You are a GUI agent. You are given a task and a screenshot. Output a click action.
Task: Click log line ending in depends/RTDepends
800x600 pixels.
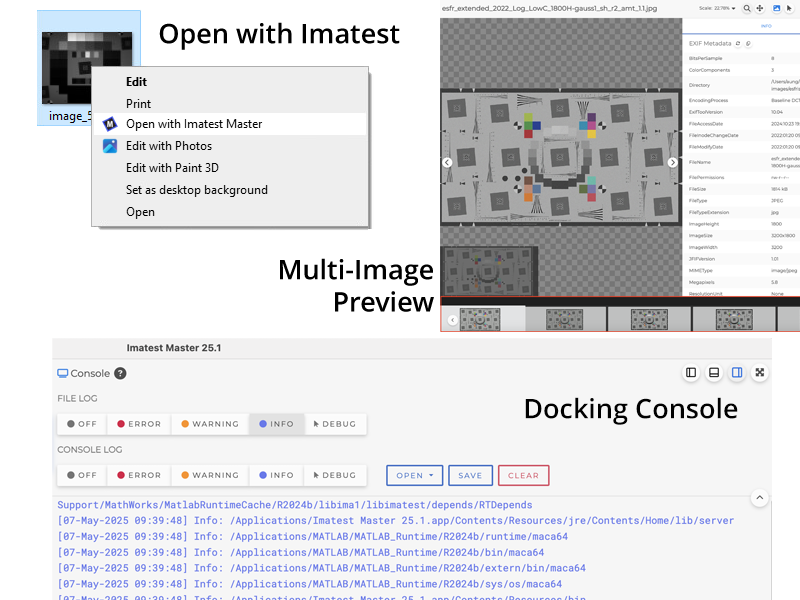(295, 505)
